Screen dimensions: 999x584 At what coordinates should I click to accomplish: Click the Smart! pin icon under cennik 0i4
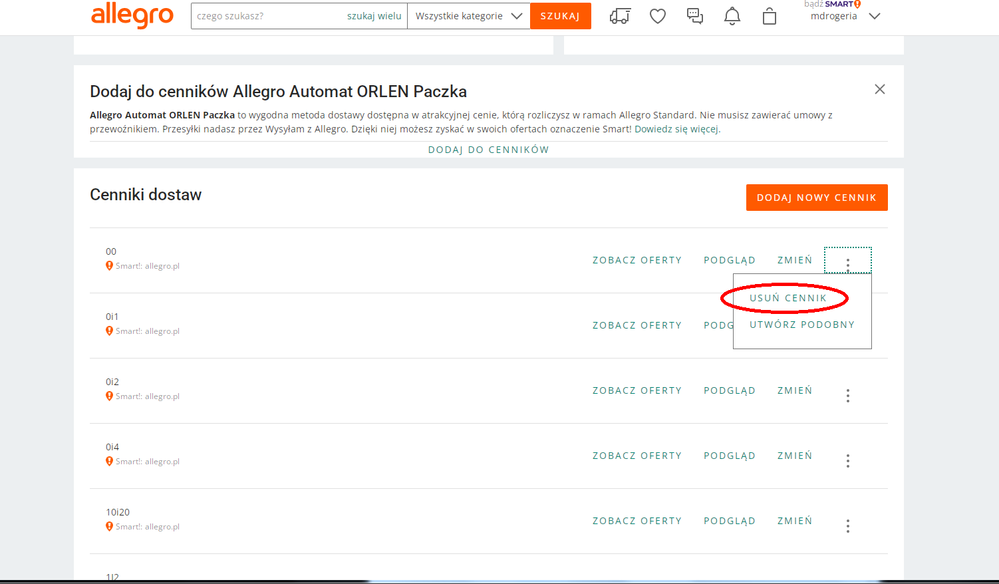[x=109, y=461]
